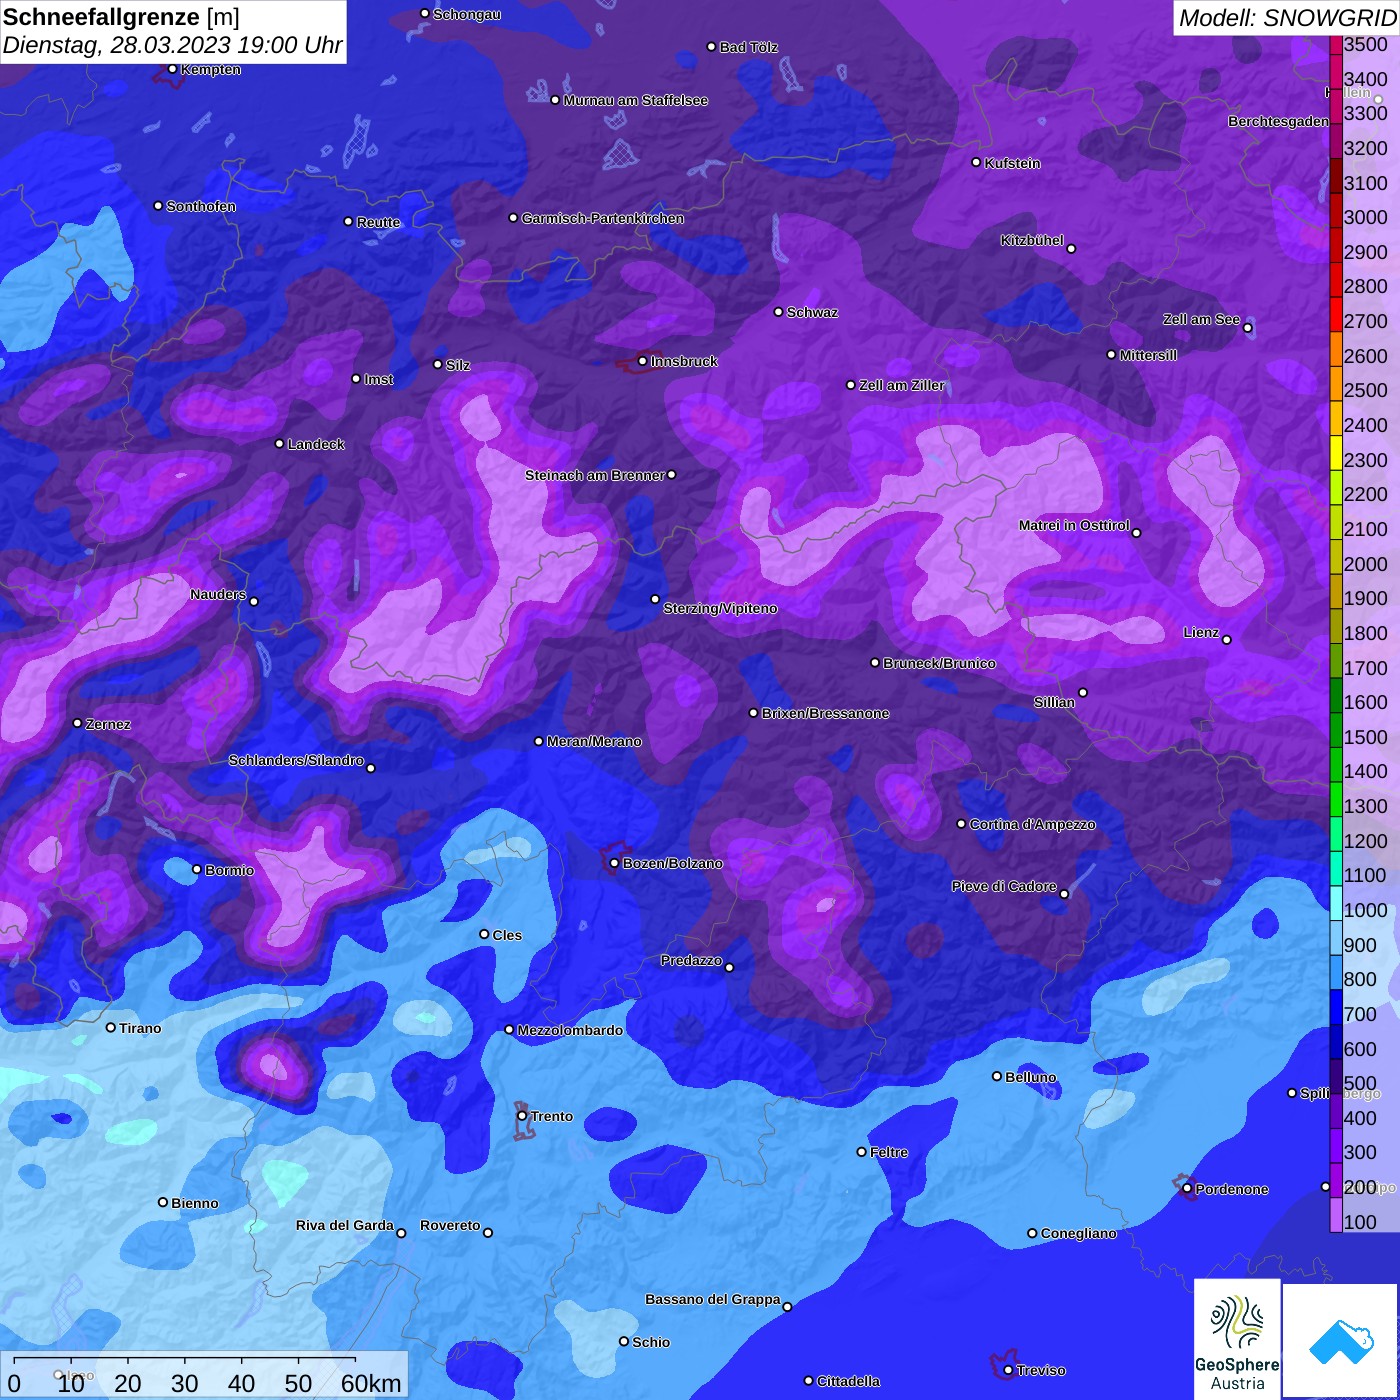Click the 'Landeck' label
The width and height of the screenshot is (1400, 1400).
click(316, 444)
